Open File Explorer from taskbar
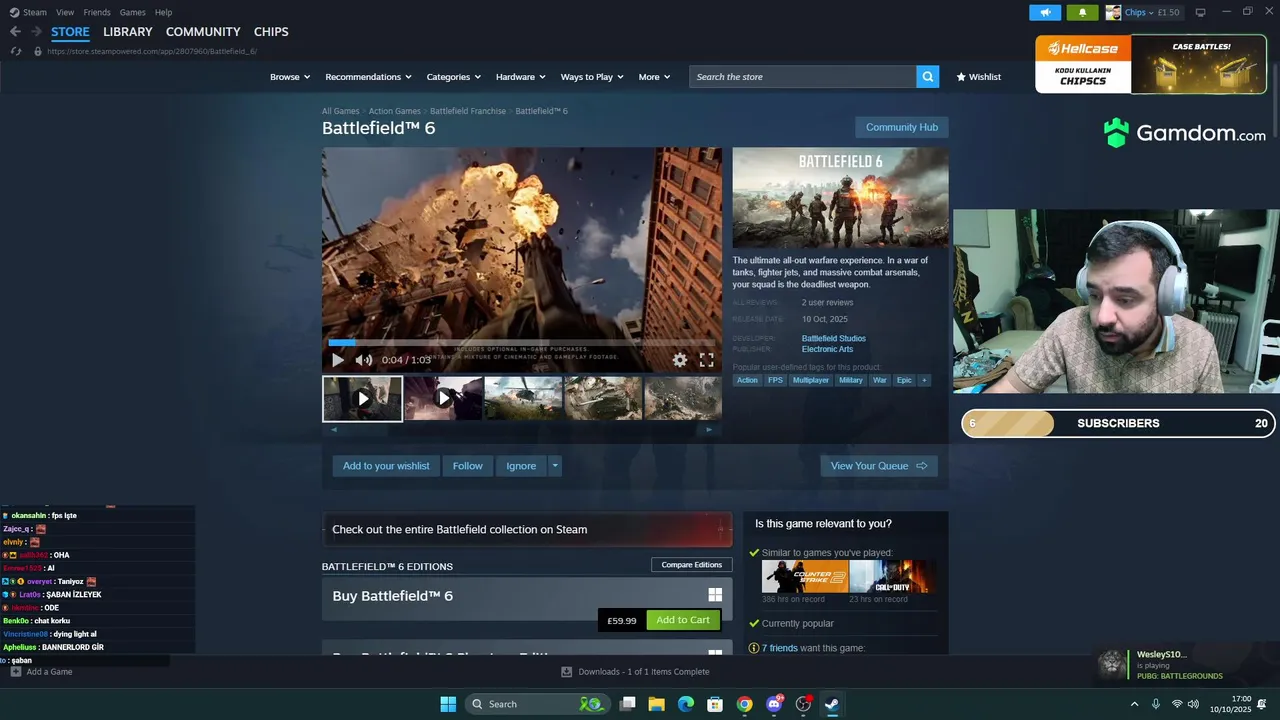 (x=657, y=704)
